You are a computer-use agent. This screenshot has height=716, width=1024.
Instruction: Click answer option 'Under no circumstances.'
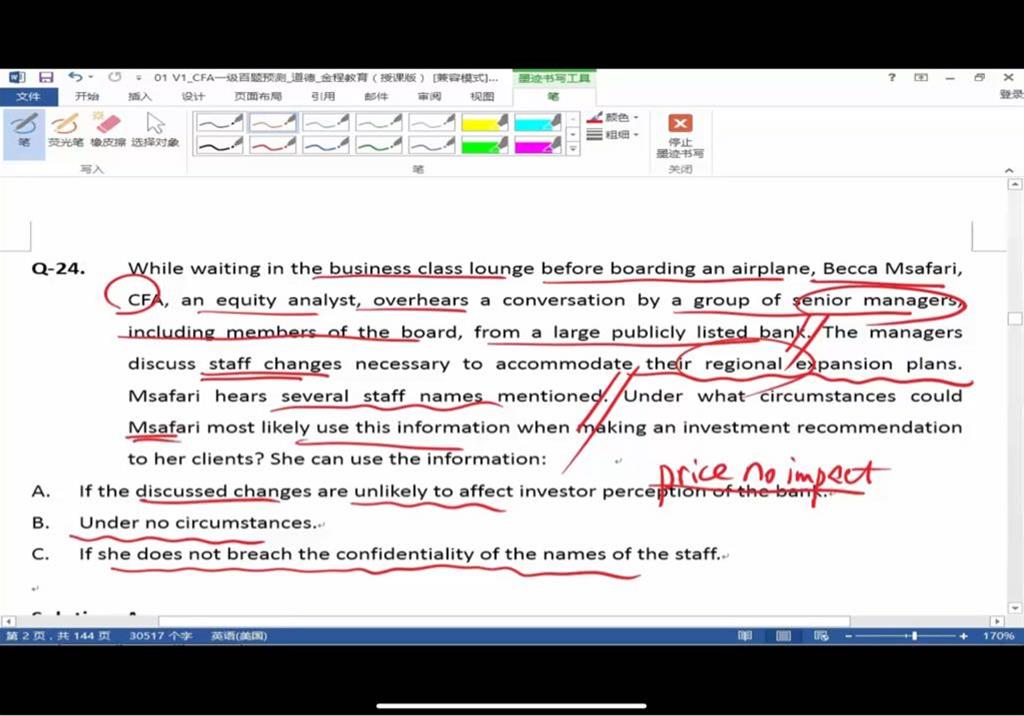[198, 523]
